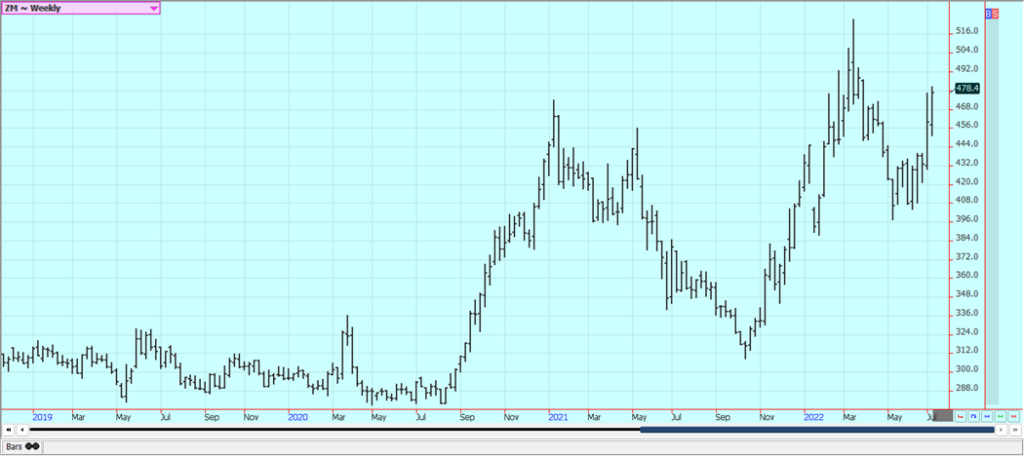Screen dimensions: 1024x456
Task: Click the 324.0 price axis label
Action: (x=966, y=332)
